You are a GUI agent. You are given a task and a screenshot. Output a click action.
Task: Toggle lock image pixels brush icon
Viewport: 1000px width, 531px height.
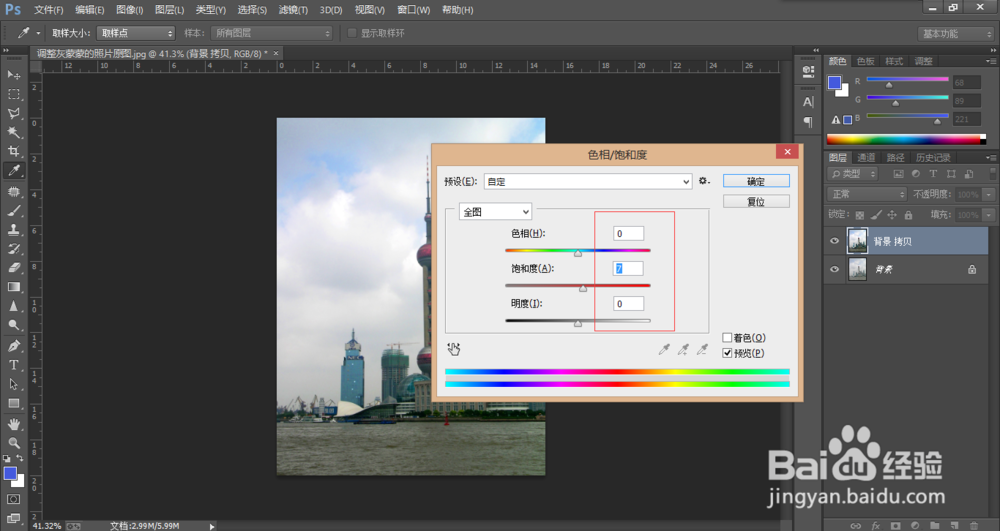[876, 215]
